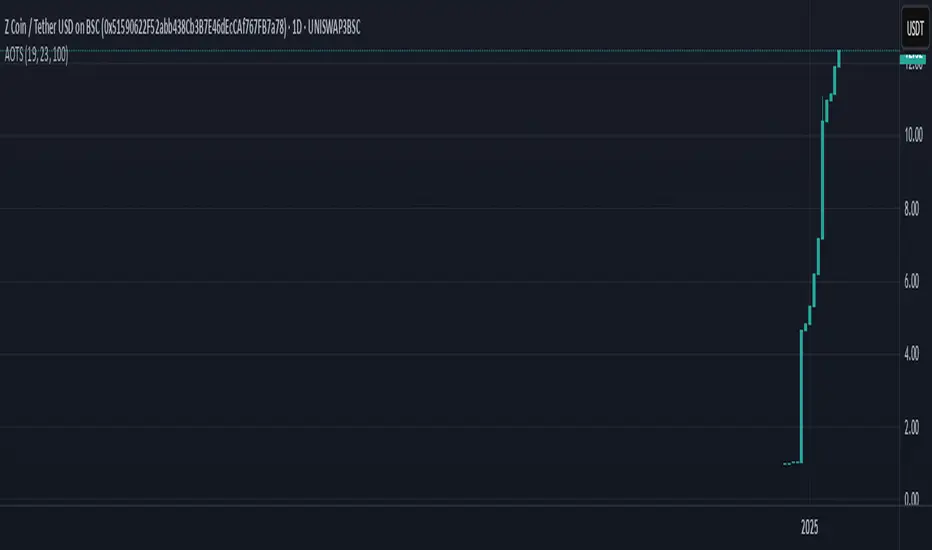This screenshot has width=932, height=550.
Task: Click the 6.00 price scale label
Action: pos(912,282)
